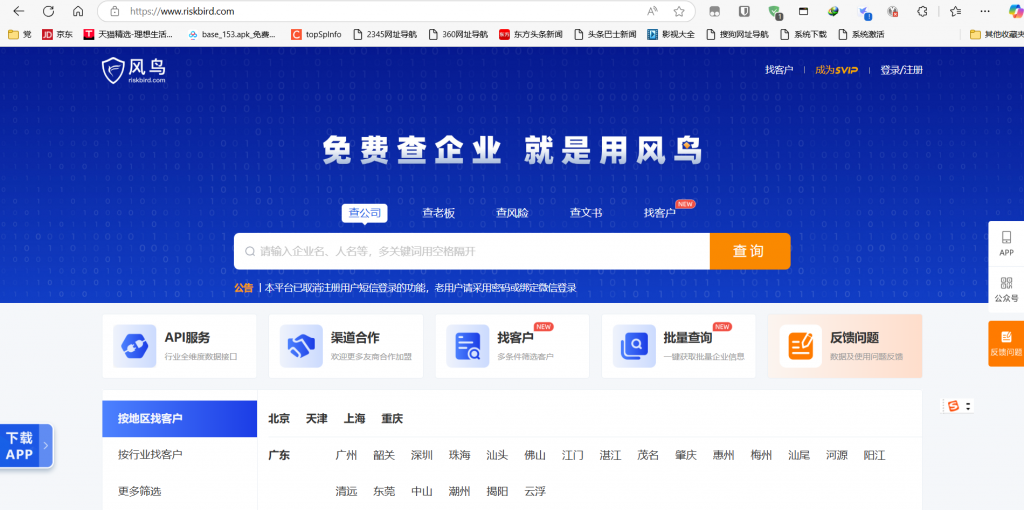The height and width of the screenshot is (510, 1024).
Task: Select the 查风险 search tab
Action: point(512,213)
